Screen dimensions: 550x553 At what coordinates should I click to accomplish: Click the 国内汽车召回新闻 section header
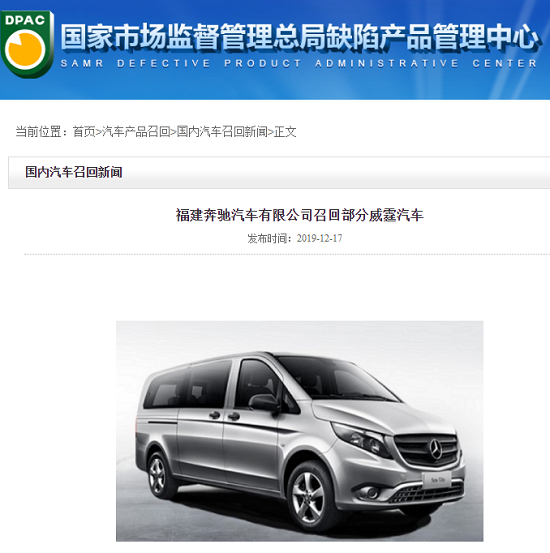click(74, 172)
